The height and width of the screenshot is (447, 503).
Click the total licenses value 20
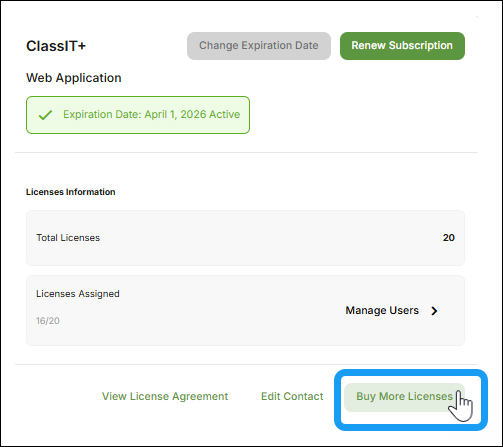point(449,238)
